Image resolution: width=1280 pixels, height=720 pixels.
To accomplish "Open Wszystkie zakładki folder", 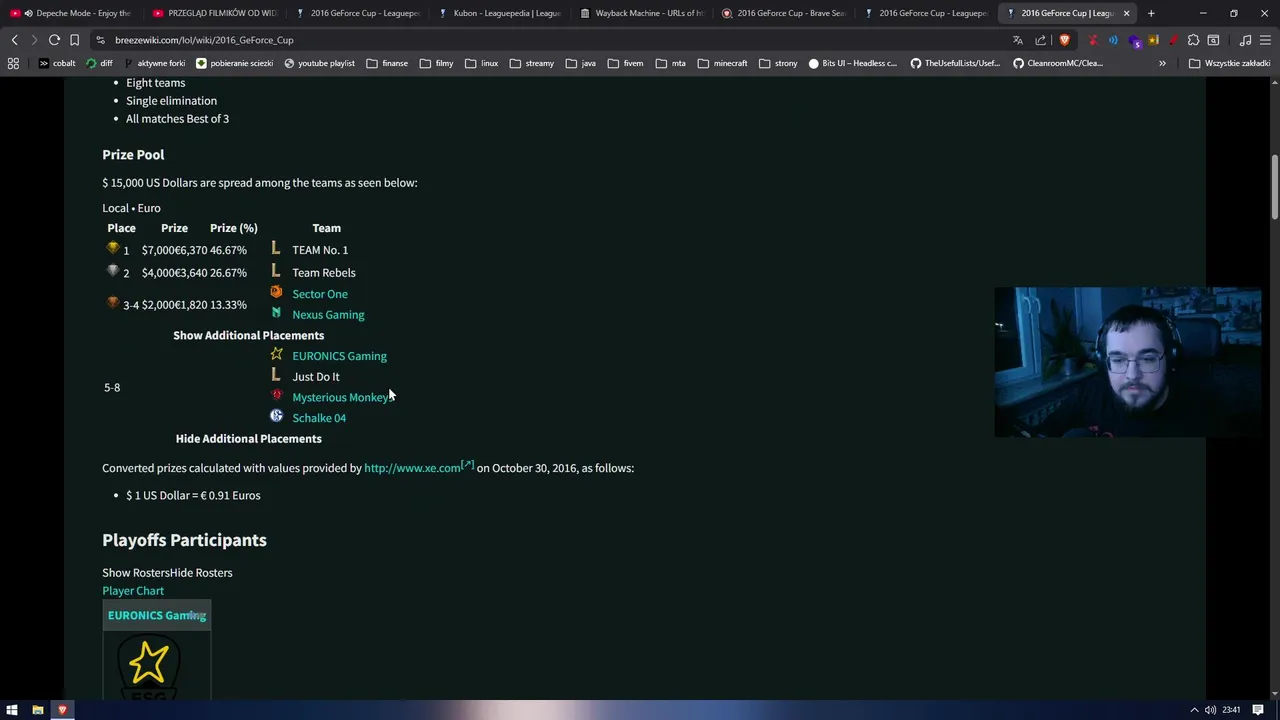I will coord(1229,63).
